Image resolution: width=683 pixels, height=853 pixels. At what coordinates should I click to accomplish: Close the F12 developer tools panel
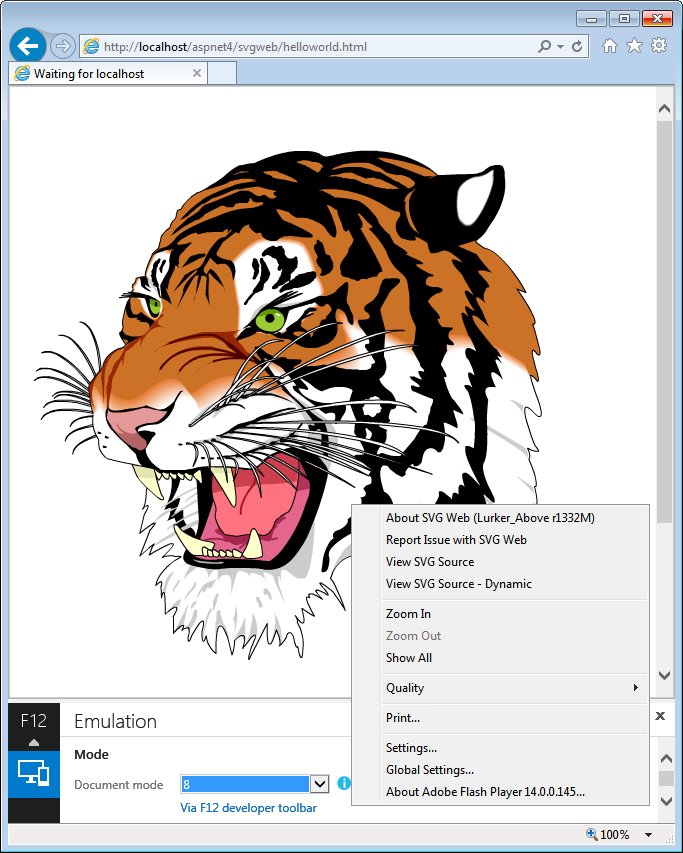[x=660, y=716]
